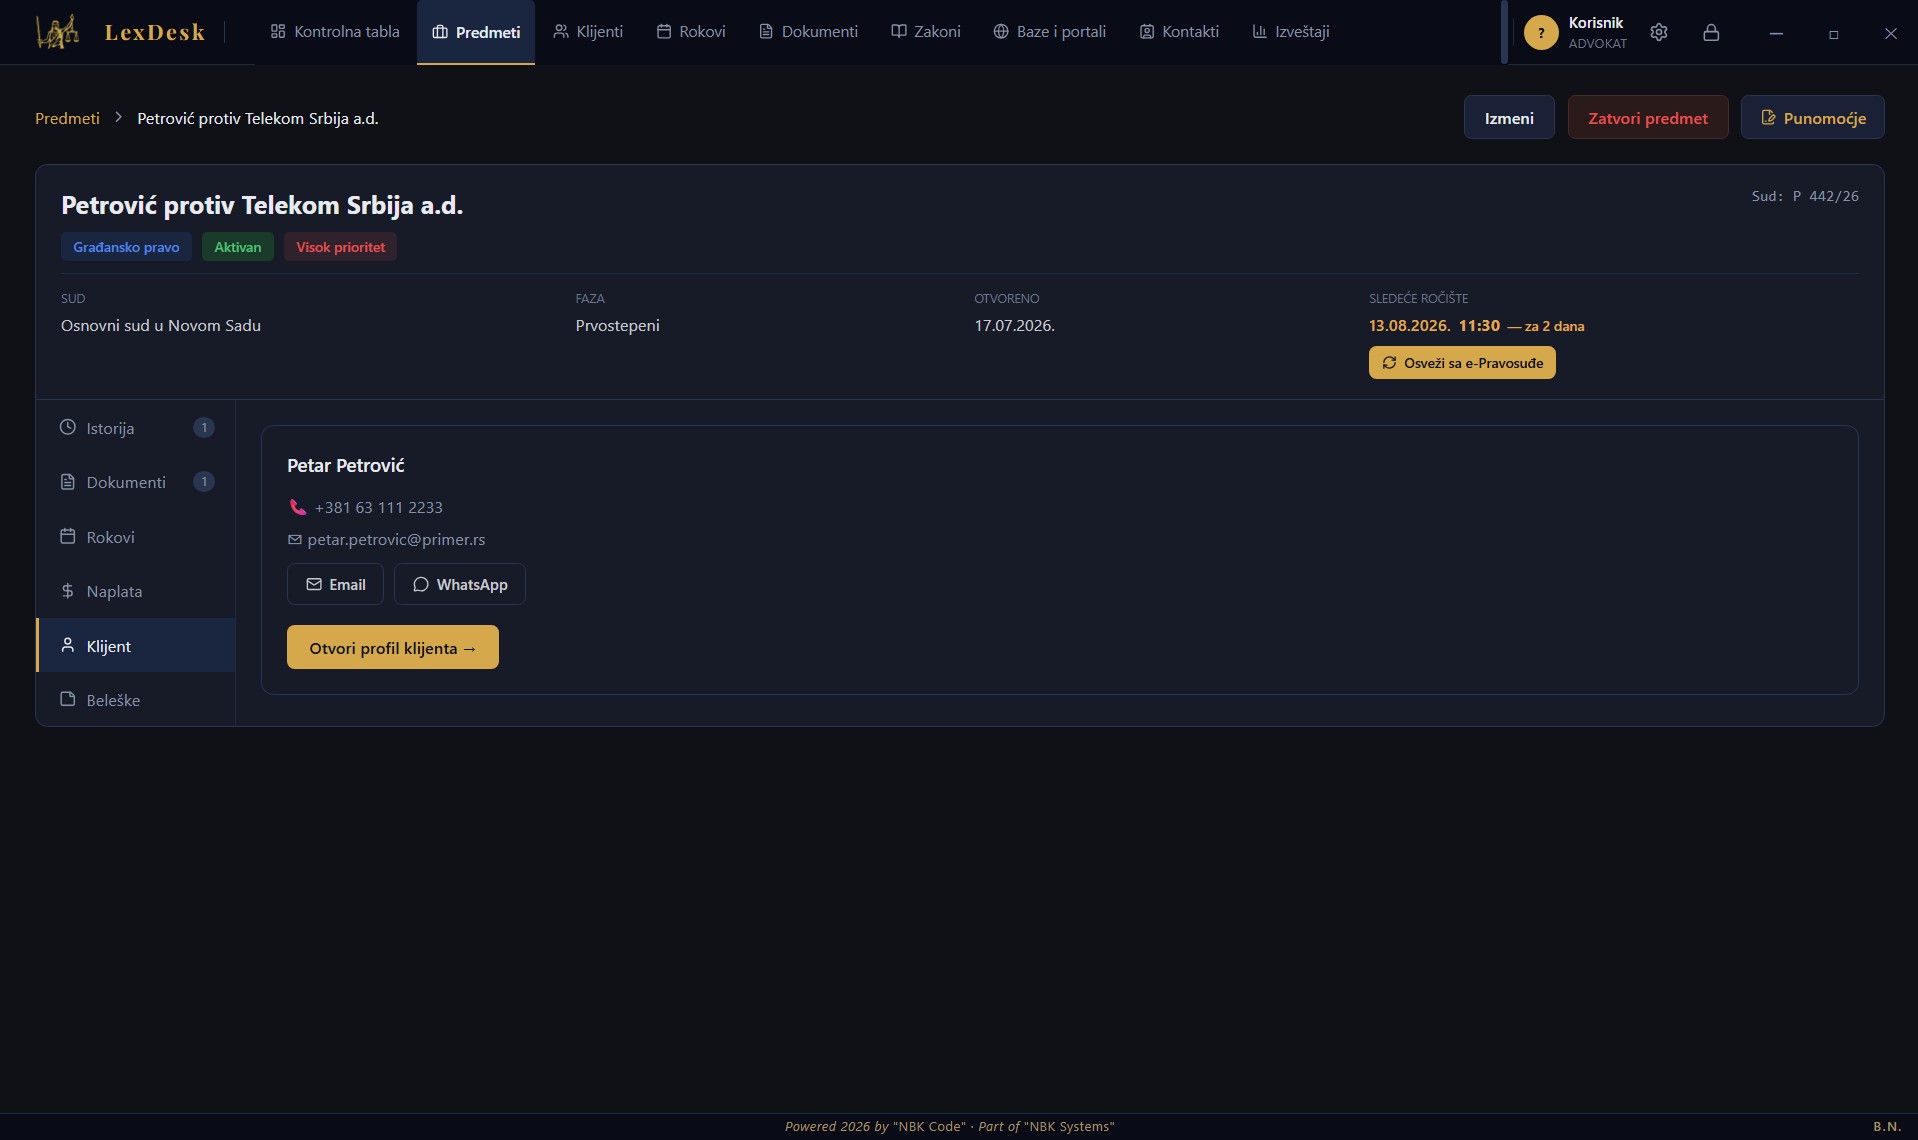This screenshot has height=1140, width=1918.
Task: Open the Dokumenti top navigation tab
Action: click(x=808, y=32)
